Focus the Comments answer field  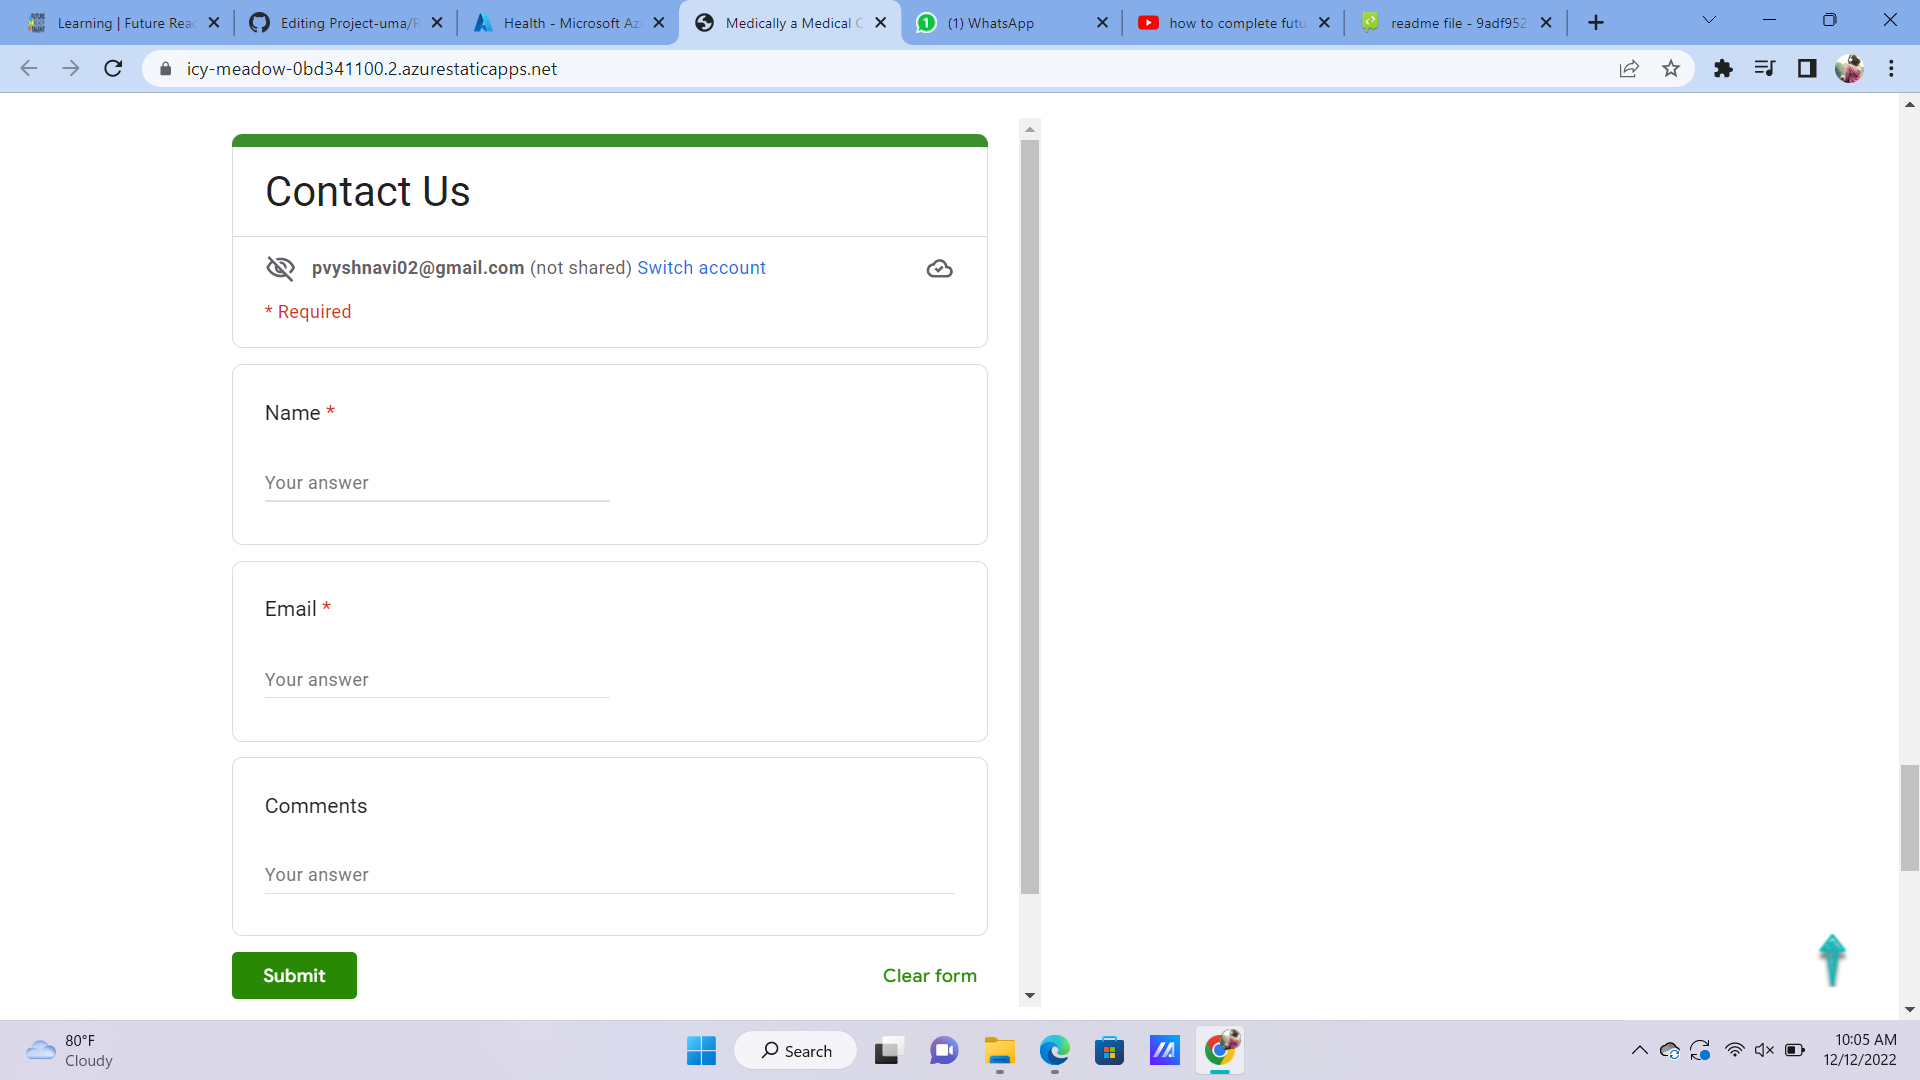pyautogui.click(x=610, y=875)
